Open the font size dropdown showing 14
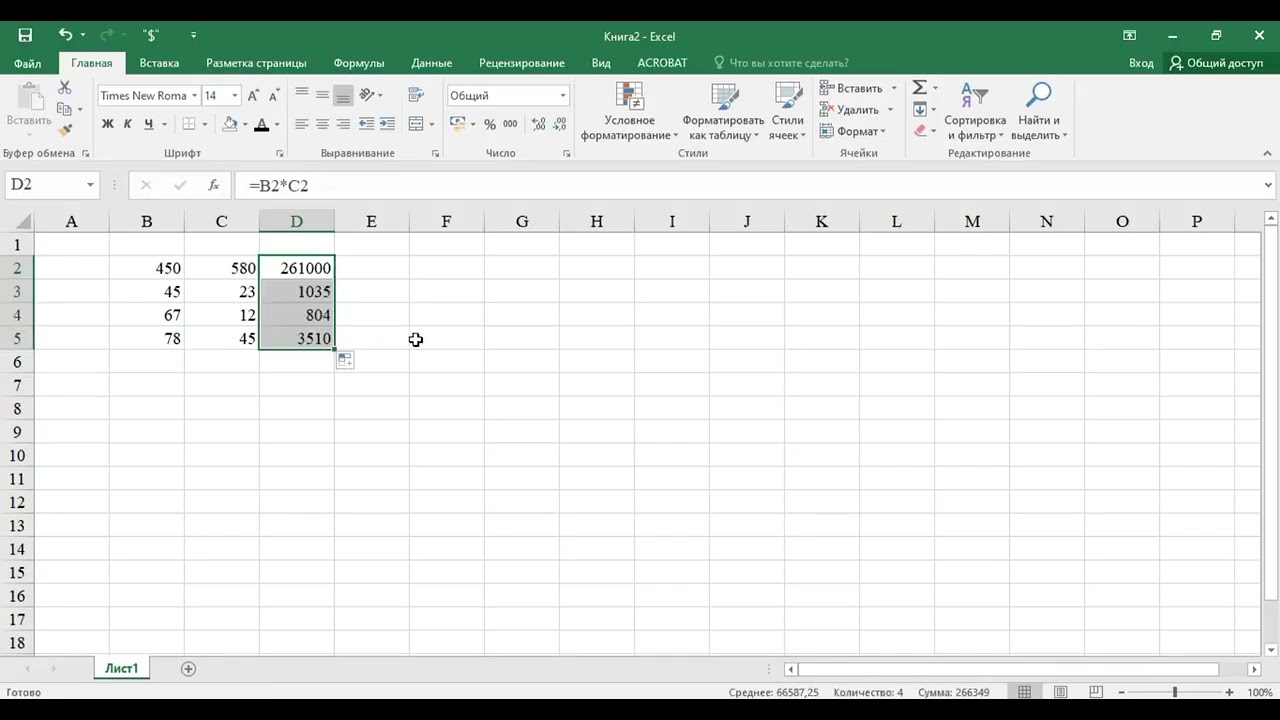This screenshot has height=720, width=1280. pos(235,96)
